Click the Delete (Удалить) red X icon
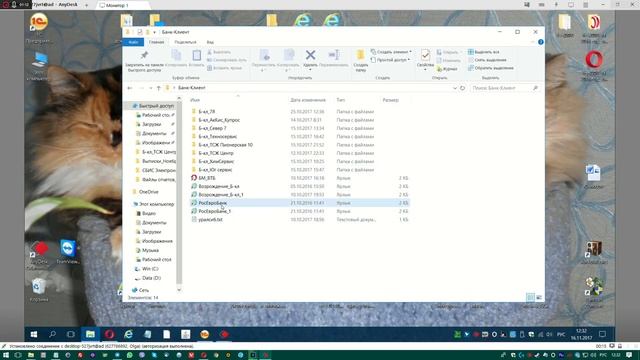 click(x=310, y=55)
